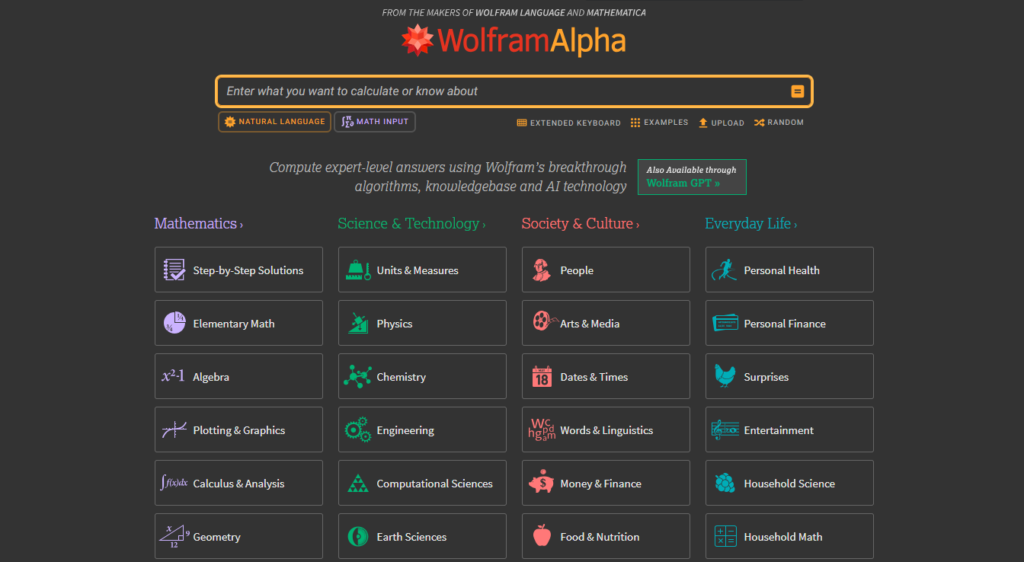Open the Personal Finance label
This screenshot has height=562, width=1024.
point(784,324)
